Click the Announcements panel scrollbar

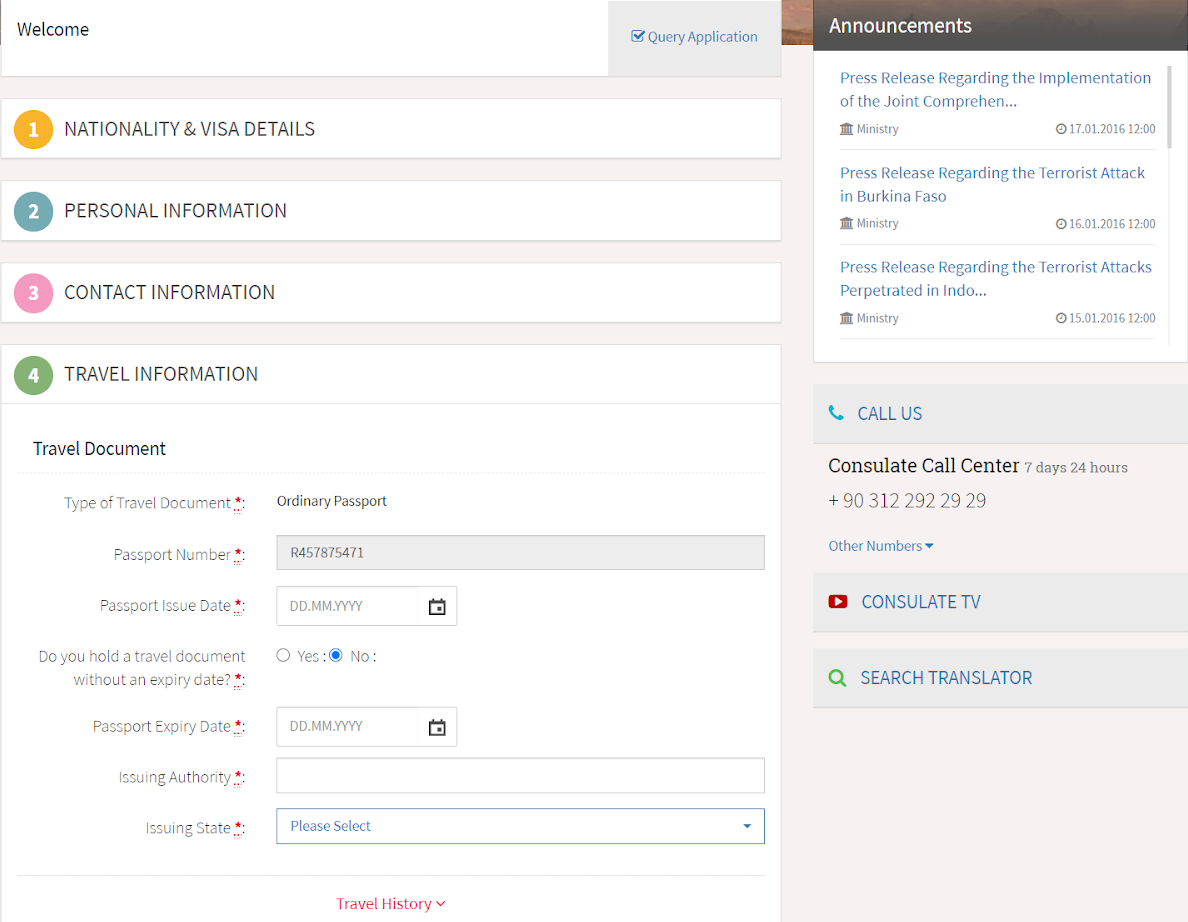(1169, 107)
